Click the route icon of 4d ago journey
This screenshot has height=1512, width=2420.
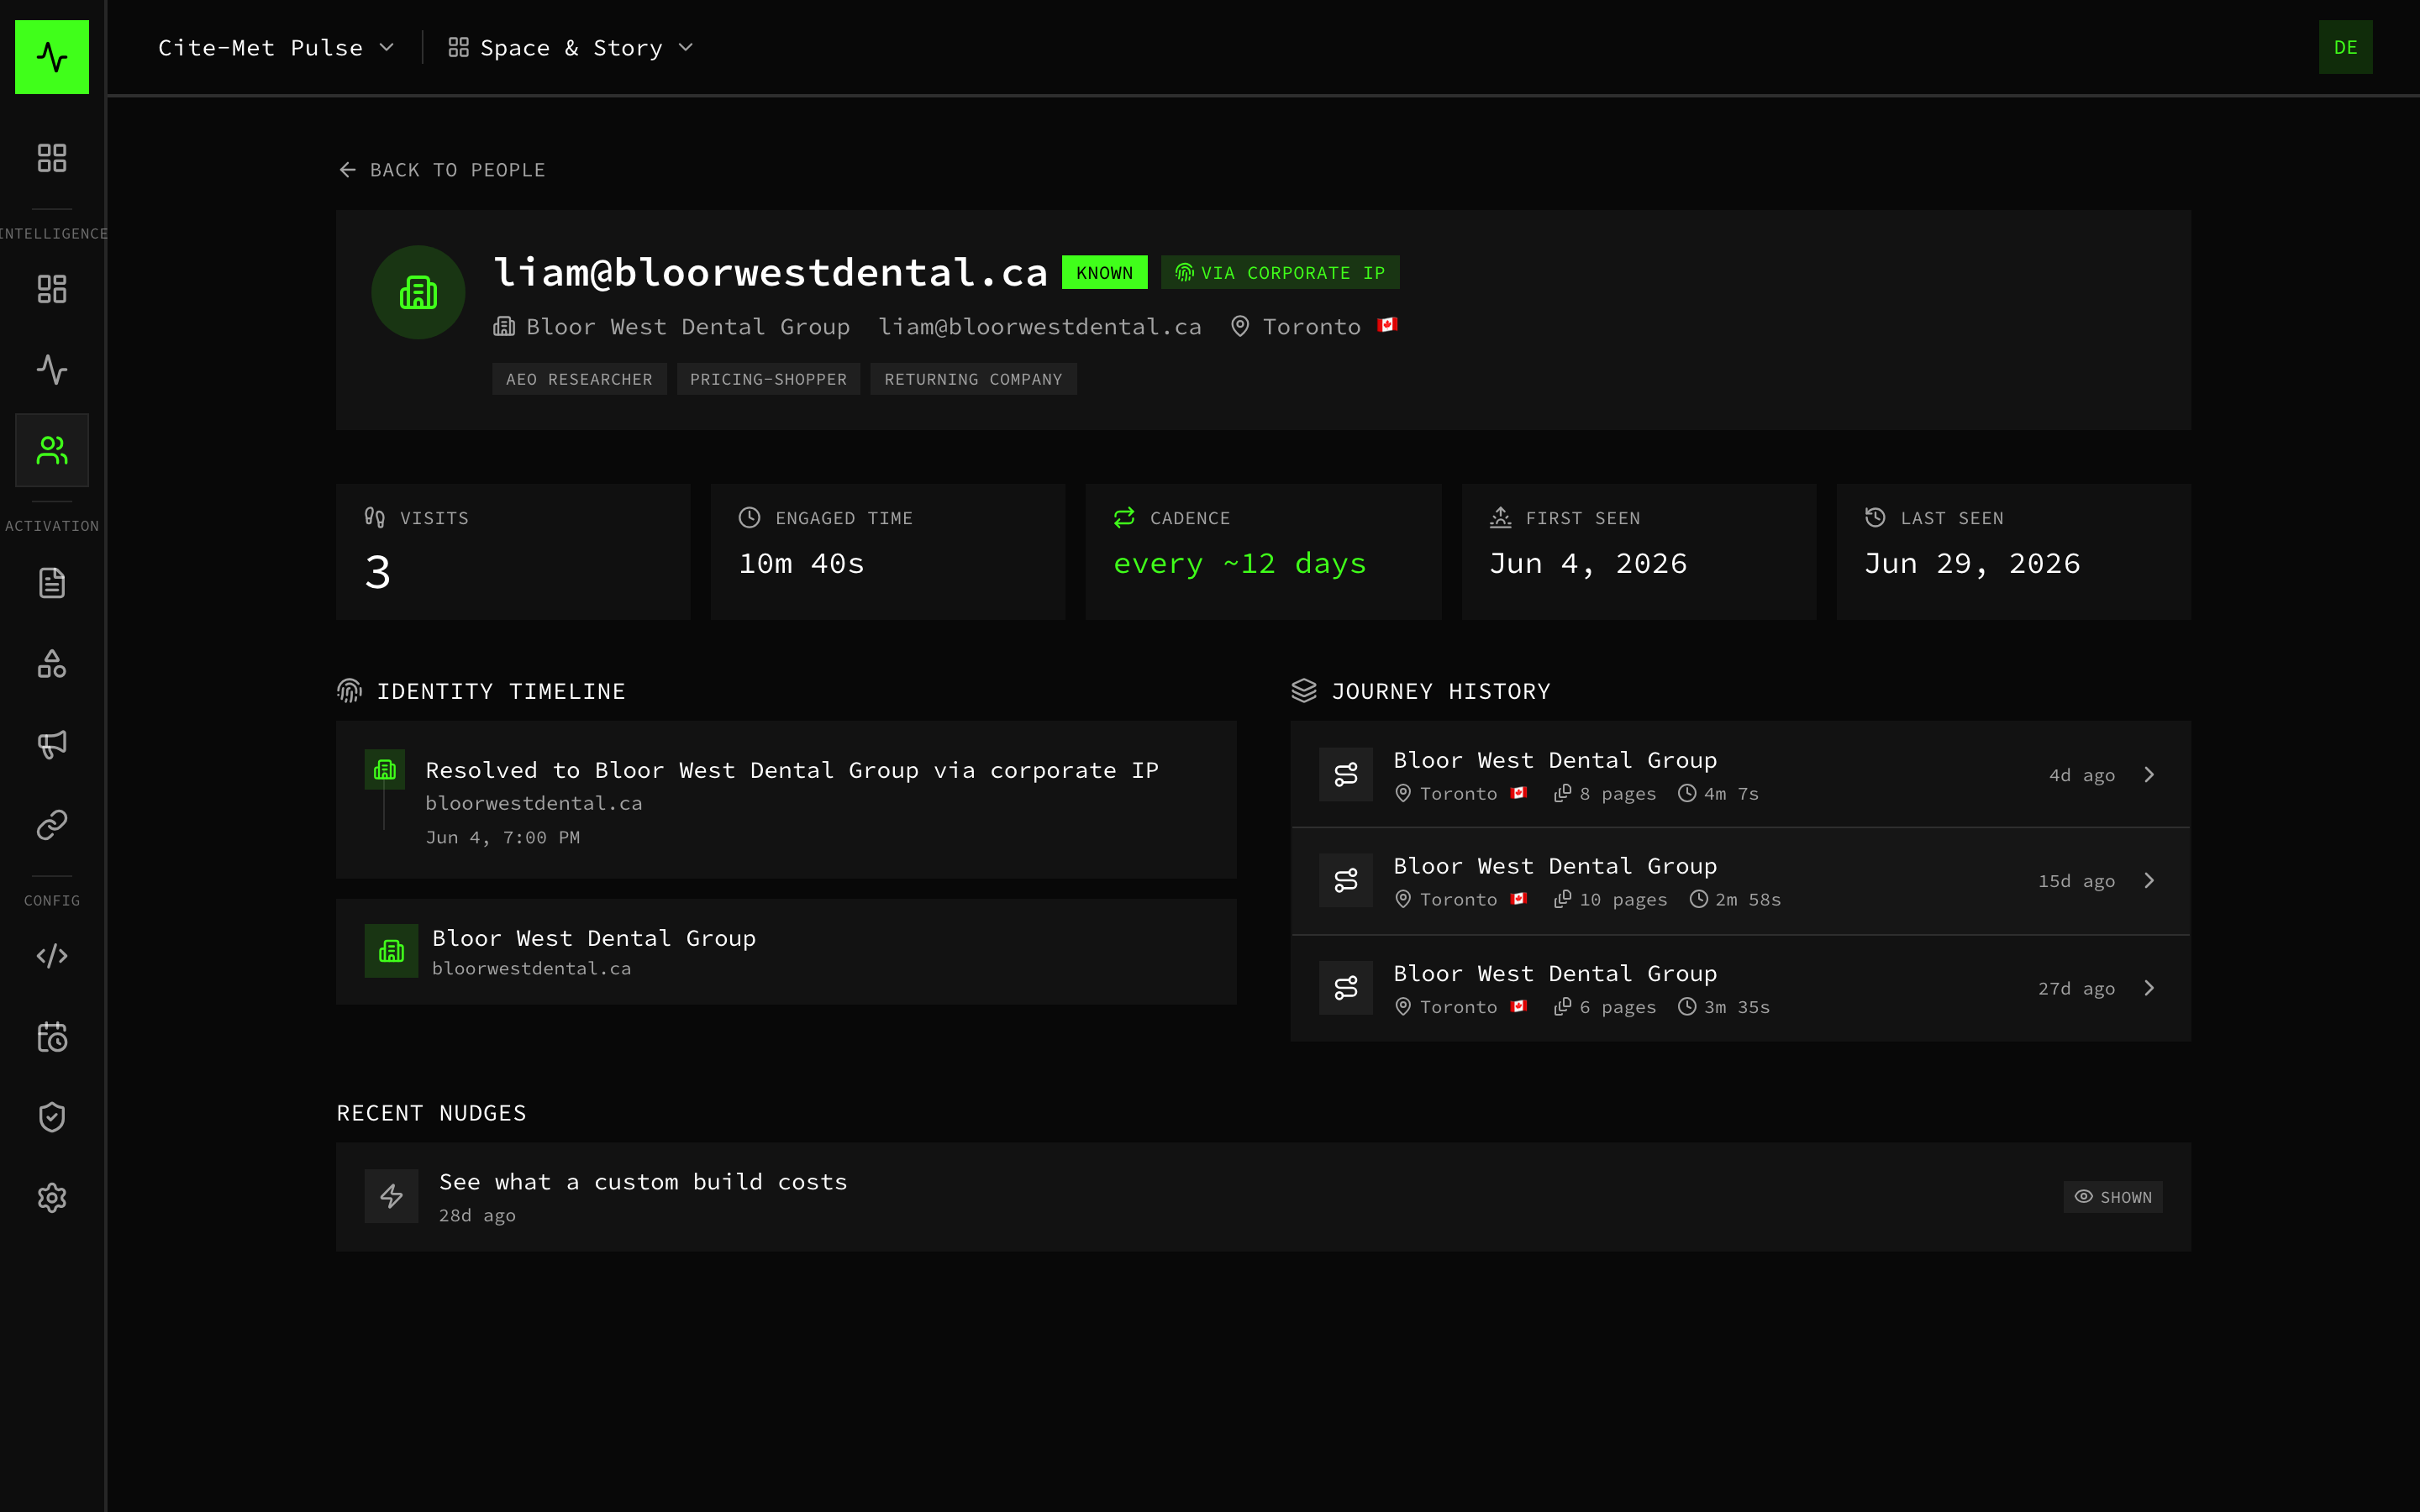(1346, 775)
